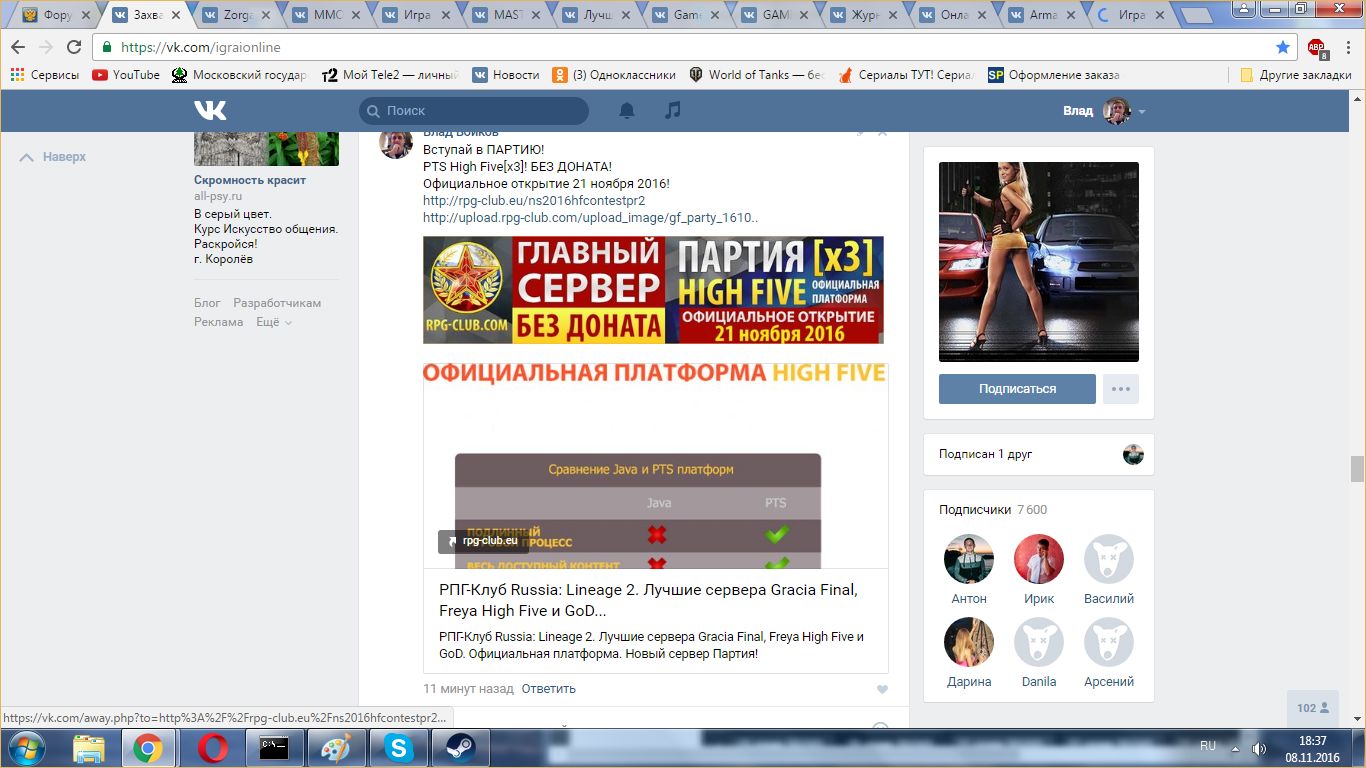Open the VK music note icon
Screen dimensions: 1366x768
[673, 110]
